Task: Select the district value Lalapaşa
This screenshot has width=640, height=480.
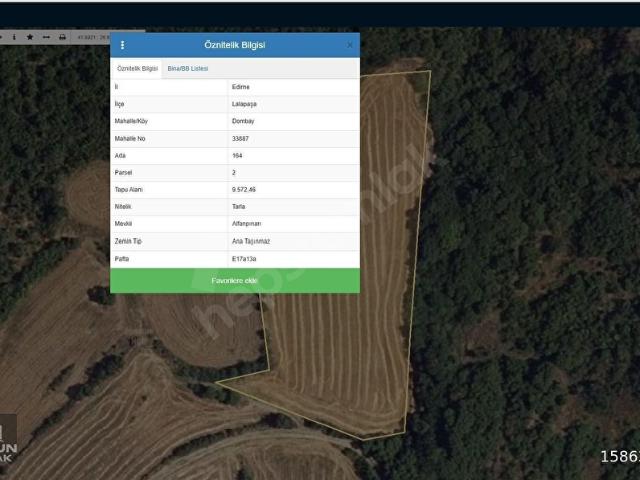Action: tap(244, 104)
